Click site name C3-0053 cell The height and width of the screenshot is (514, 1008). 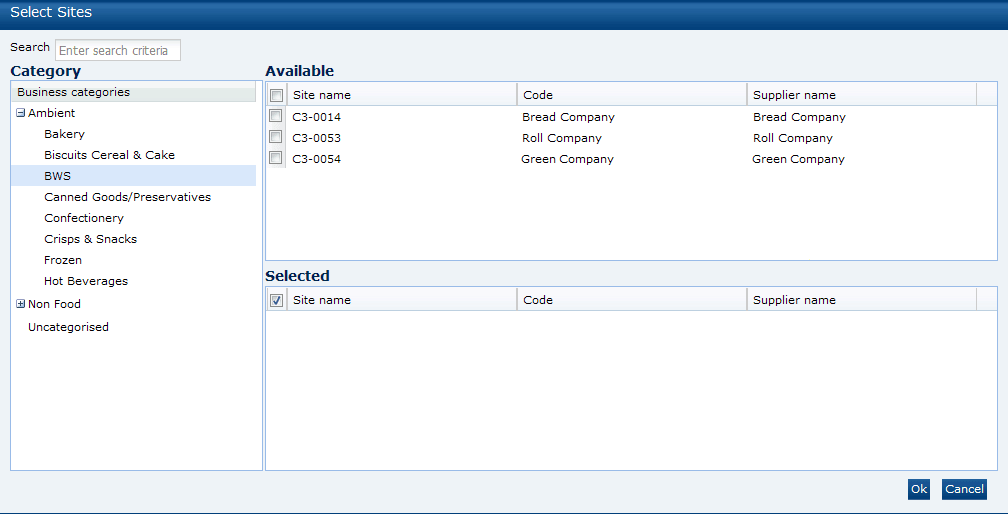pyautogui.click(x=316, y=138)
